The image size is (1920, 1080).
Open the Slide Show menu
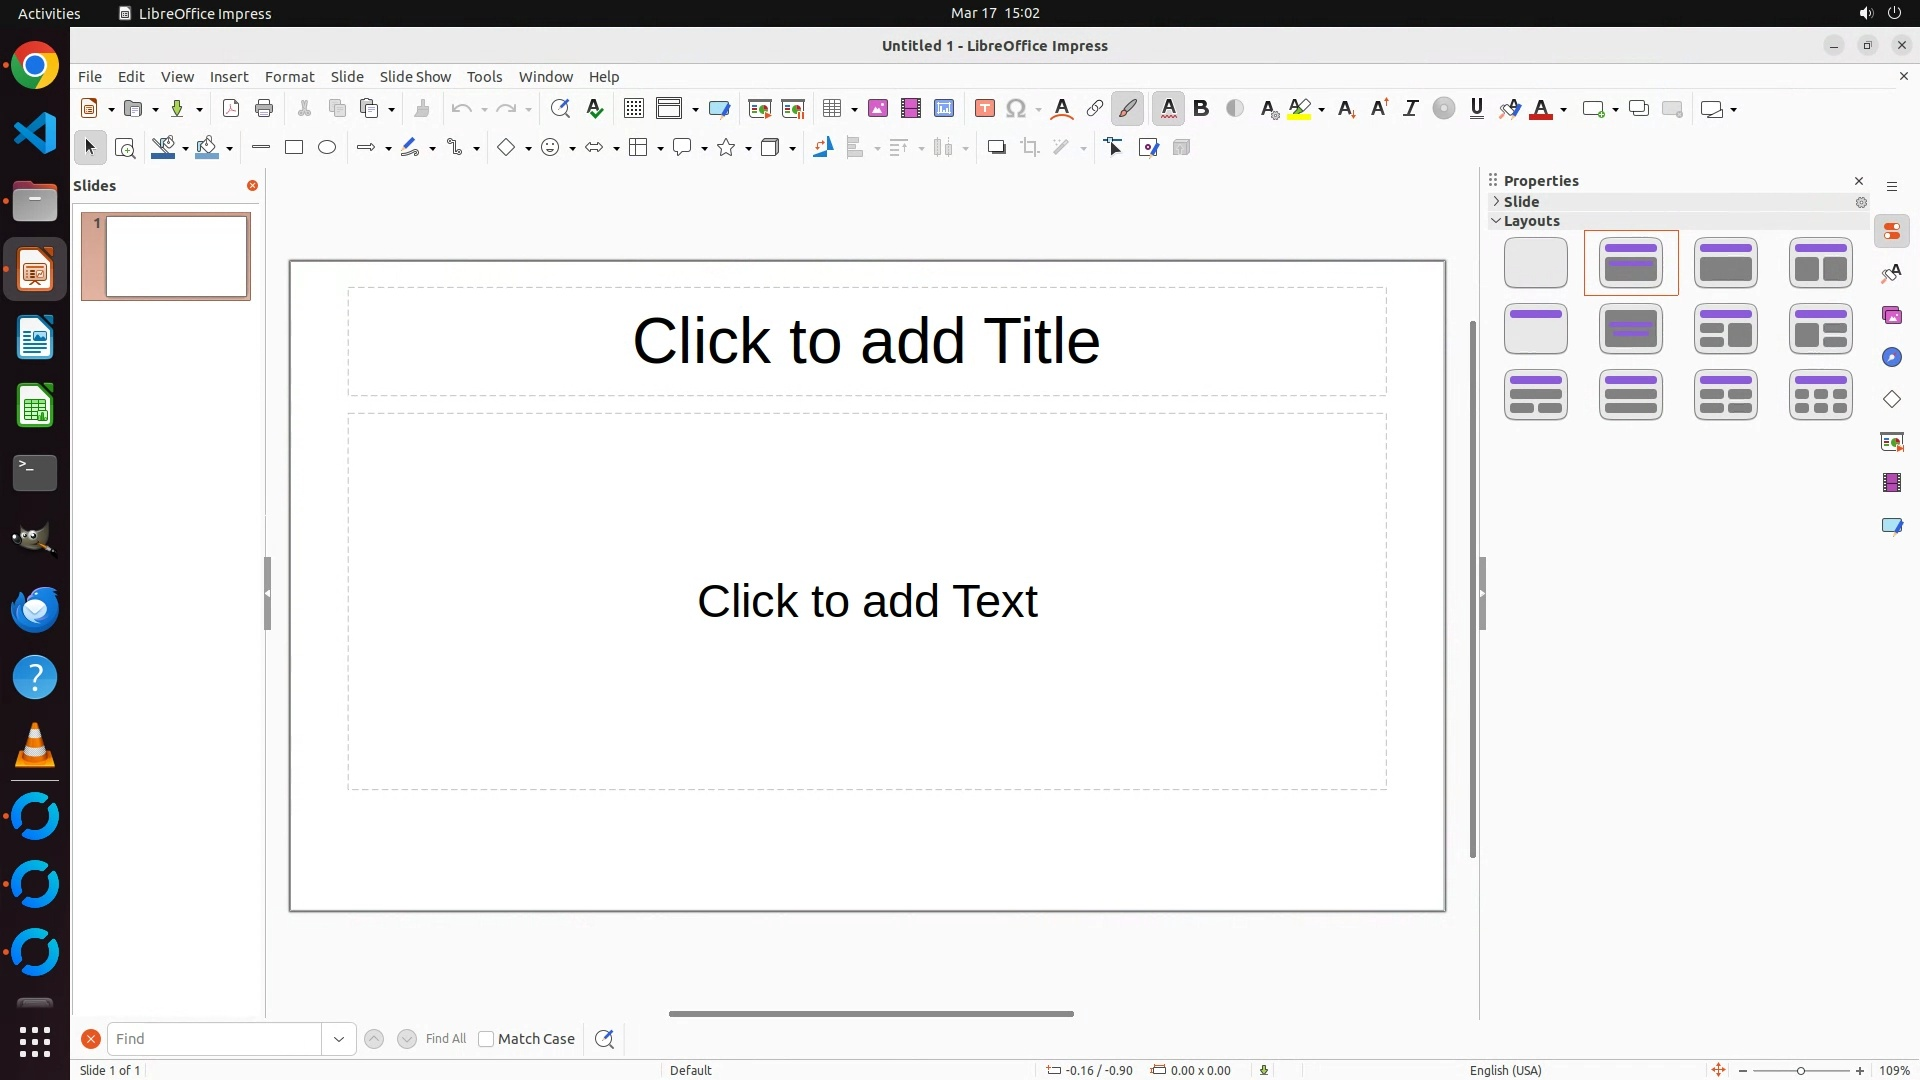pos(415,77)
